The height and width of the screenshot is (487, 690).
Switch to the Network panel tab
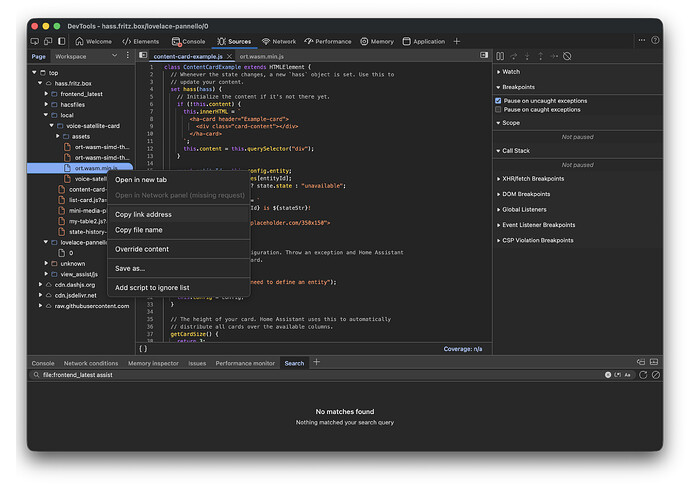(x=279, y=41)
